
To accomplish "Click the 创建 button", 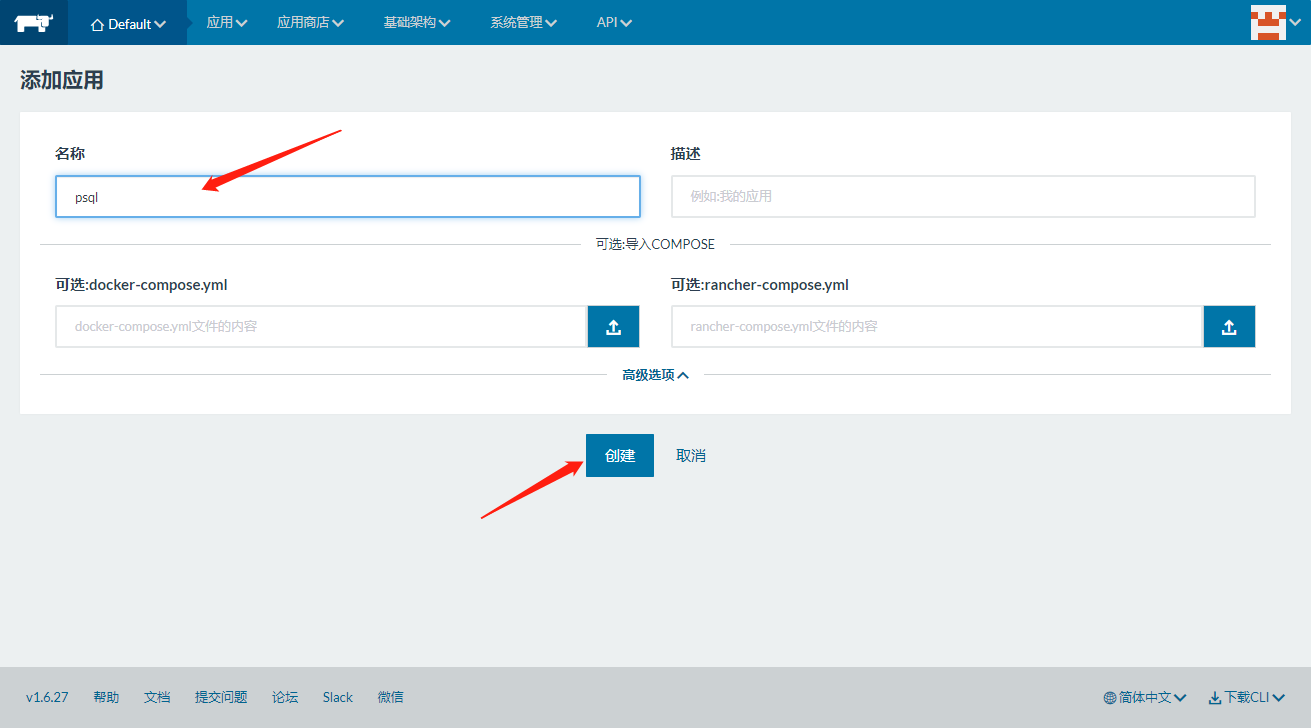I will pyautogui.click(x=620, y=455).
